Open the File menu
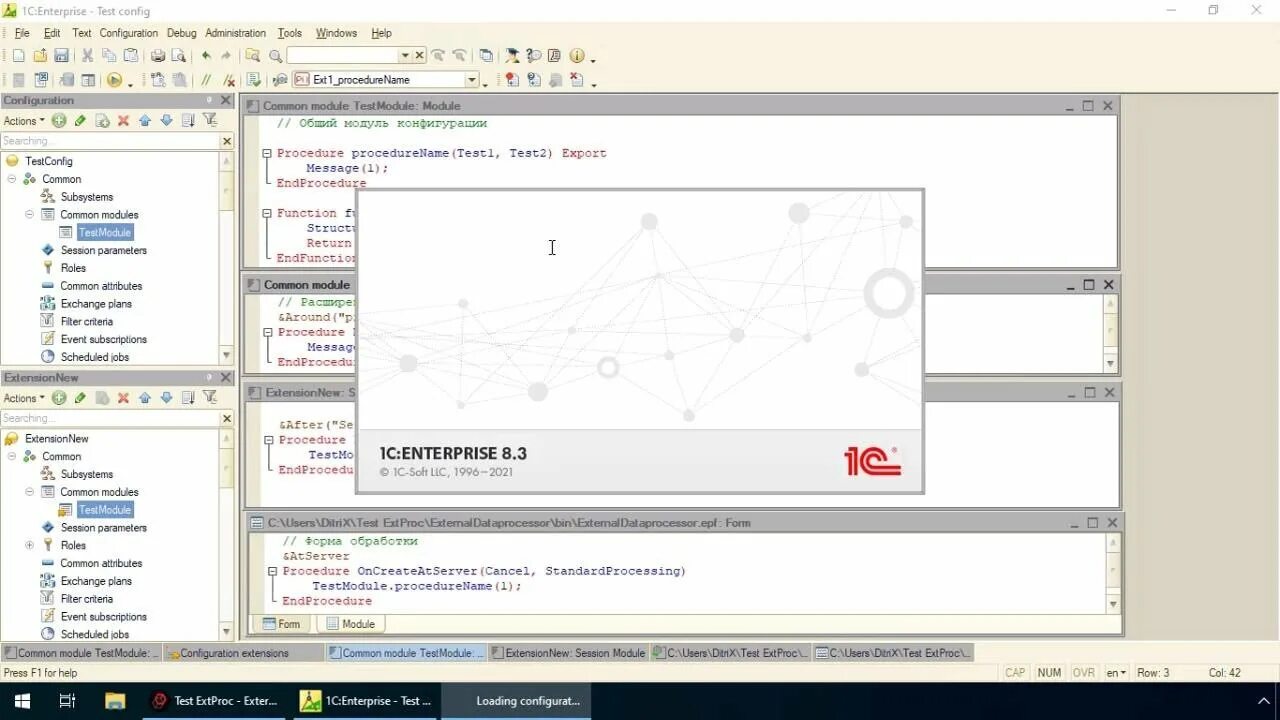 (22, 33)
